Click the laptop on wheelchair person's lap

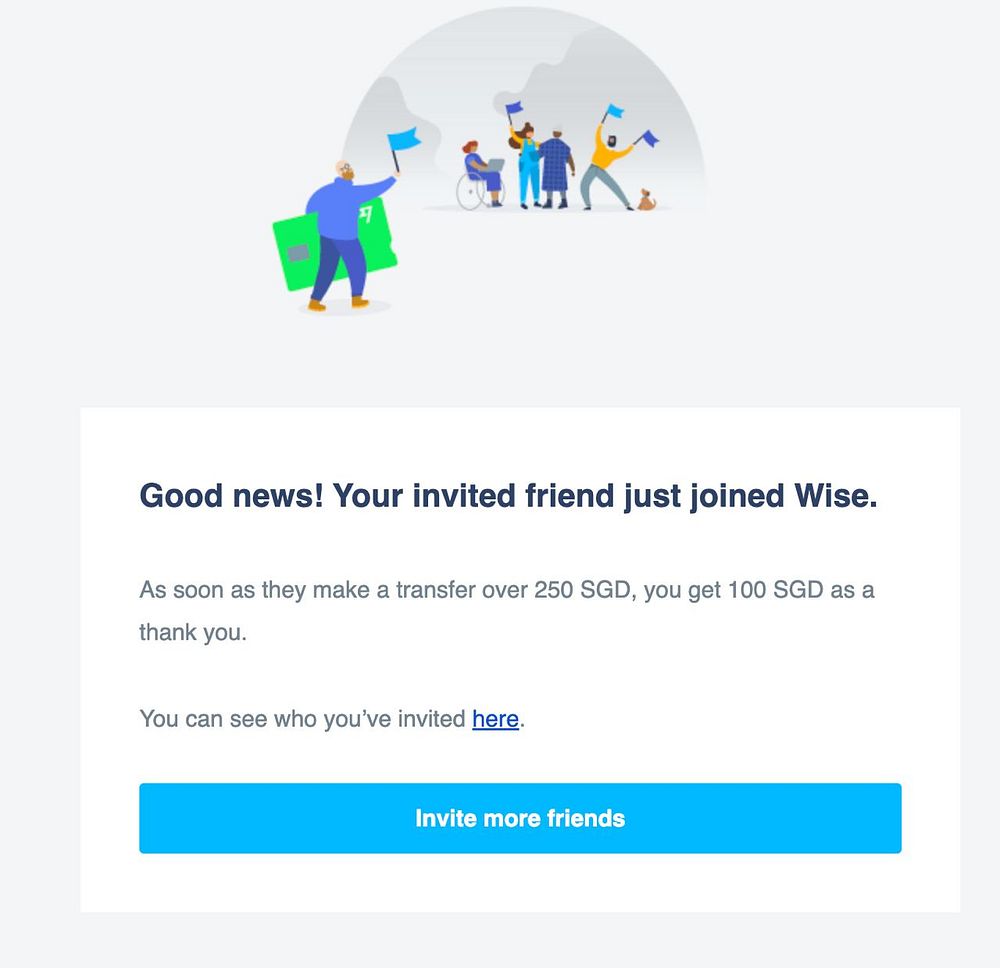pos(495,166)
